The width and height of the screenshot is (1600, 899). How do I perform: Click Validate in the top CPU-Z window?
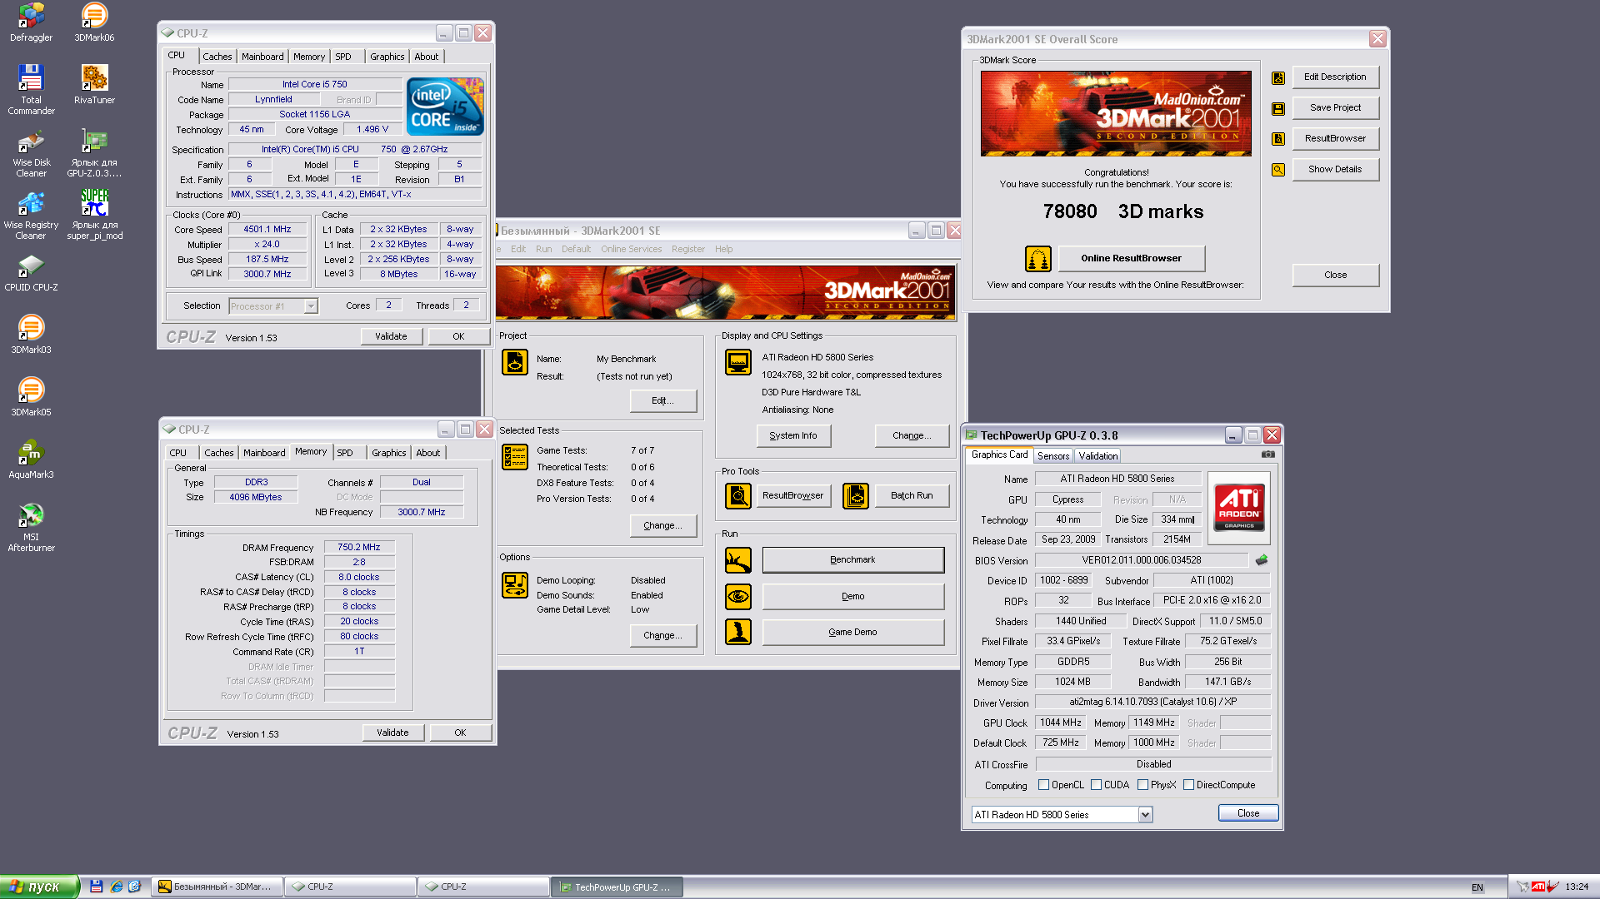(391, 337)
